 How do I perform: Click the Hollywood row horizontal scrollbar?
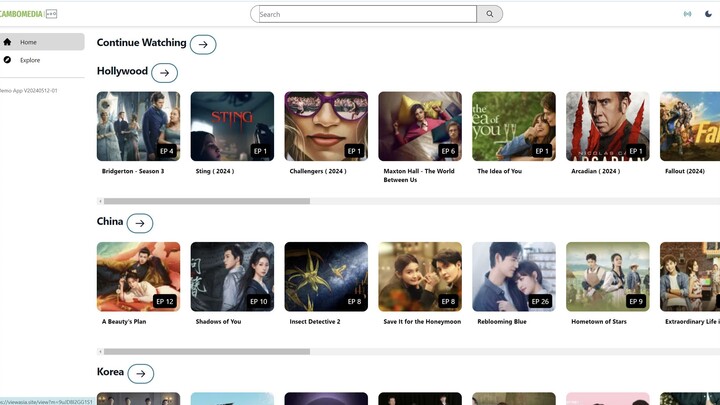point(206,201)
